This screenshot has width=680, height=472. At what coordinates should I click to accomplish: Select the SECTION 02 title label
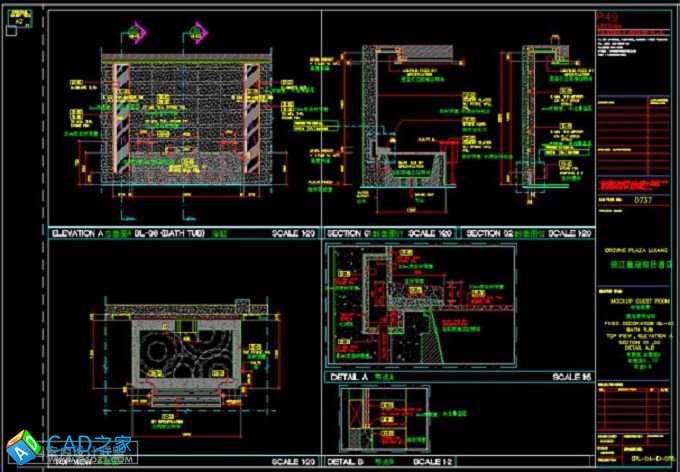pyautogui.click(x=489, y=233)
